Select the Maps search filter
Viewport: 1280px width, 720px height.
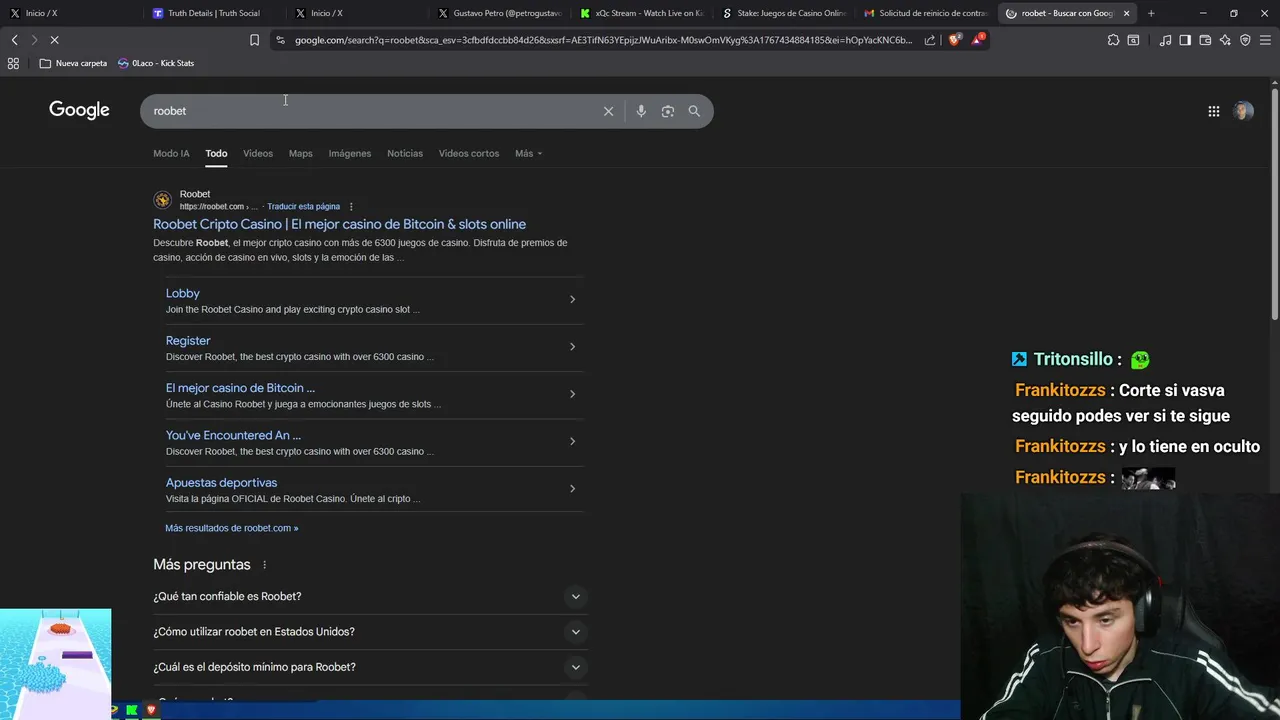(301, 153)
